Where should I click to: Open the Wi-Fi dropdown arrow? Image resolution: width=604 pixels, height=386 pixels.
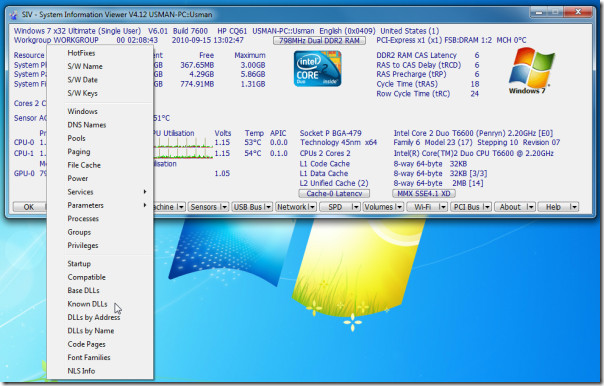pos(443,207)
